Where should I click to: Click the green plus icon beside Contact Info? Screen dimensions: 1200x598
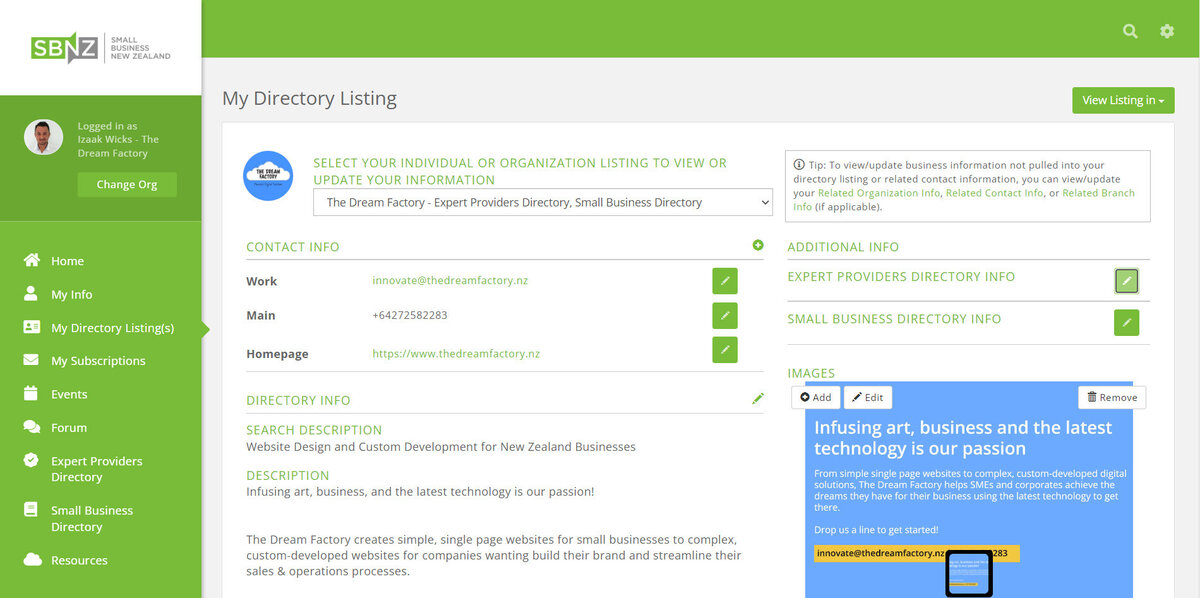[x=758, y=245]
